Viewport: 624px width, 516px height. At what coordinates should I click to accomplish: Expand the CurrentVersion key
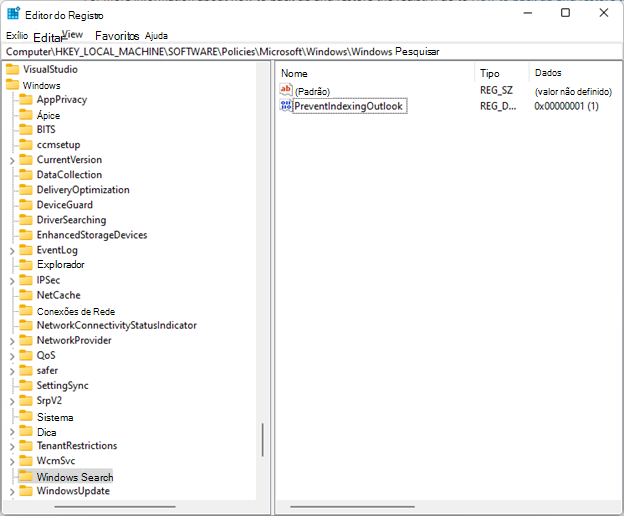(x=12, y=161)
